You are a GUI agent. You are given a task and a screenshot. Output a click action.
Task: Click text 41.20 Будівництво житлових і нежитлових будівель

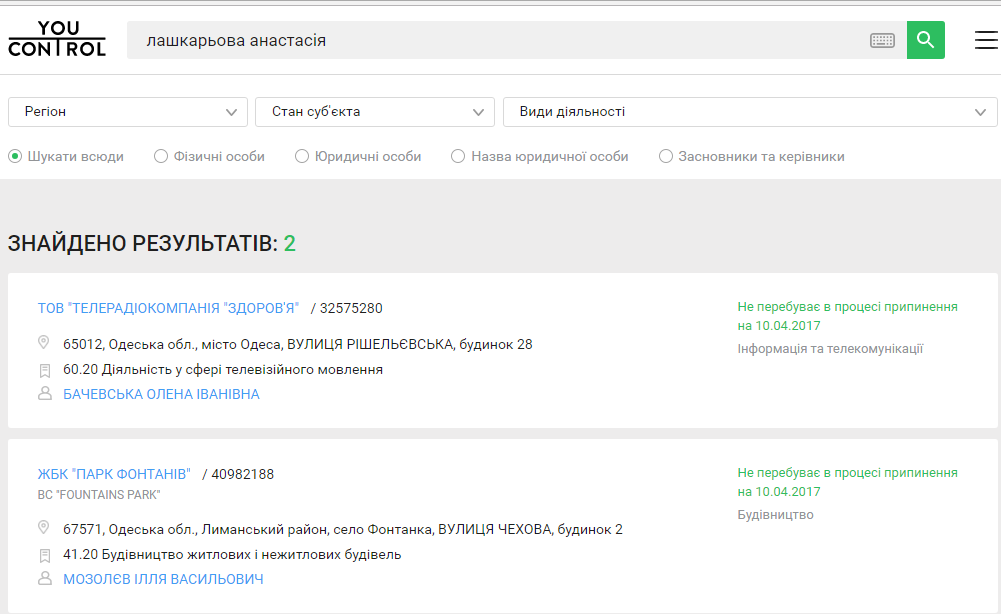[x=232, y=555]
